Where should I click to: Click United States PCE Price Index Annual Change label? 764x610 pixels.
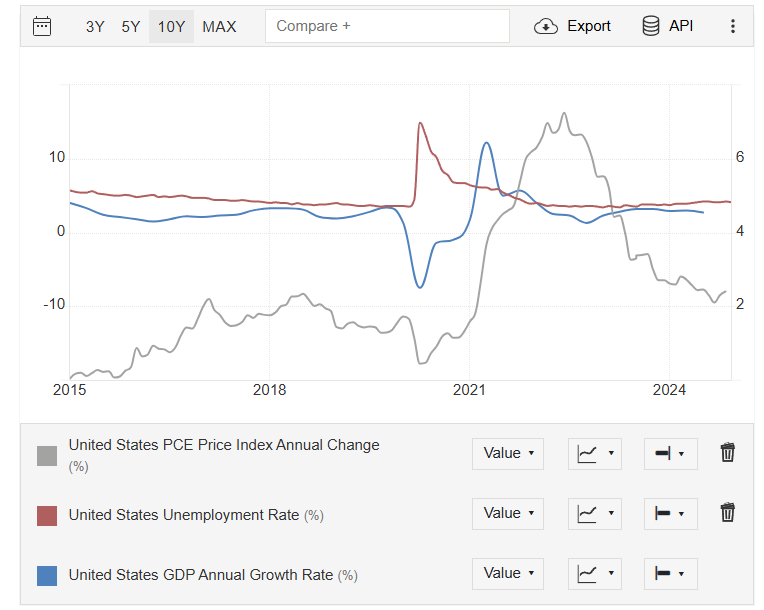tap(224, 445)
